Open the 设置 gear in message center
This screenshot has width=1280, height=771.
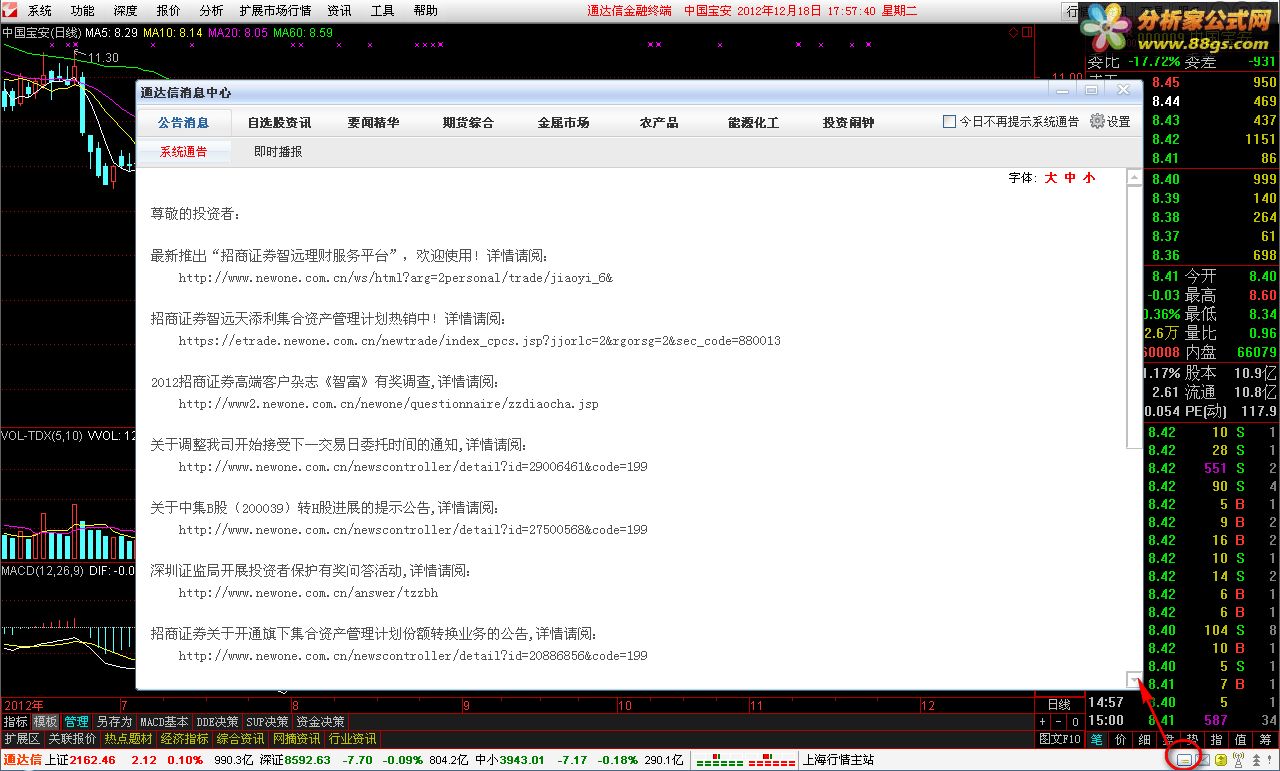pyautogui.click(x=1110, y=121)
